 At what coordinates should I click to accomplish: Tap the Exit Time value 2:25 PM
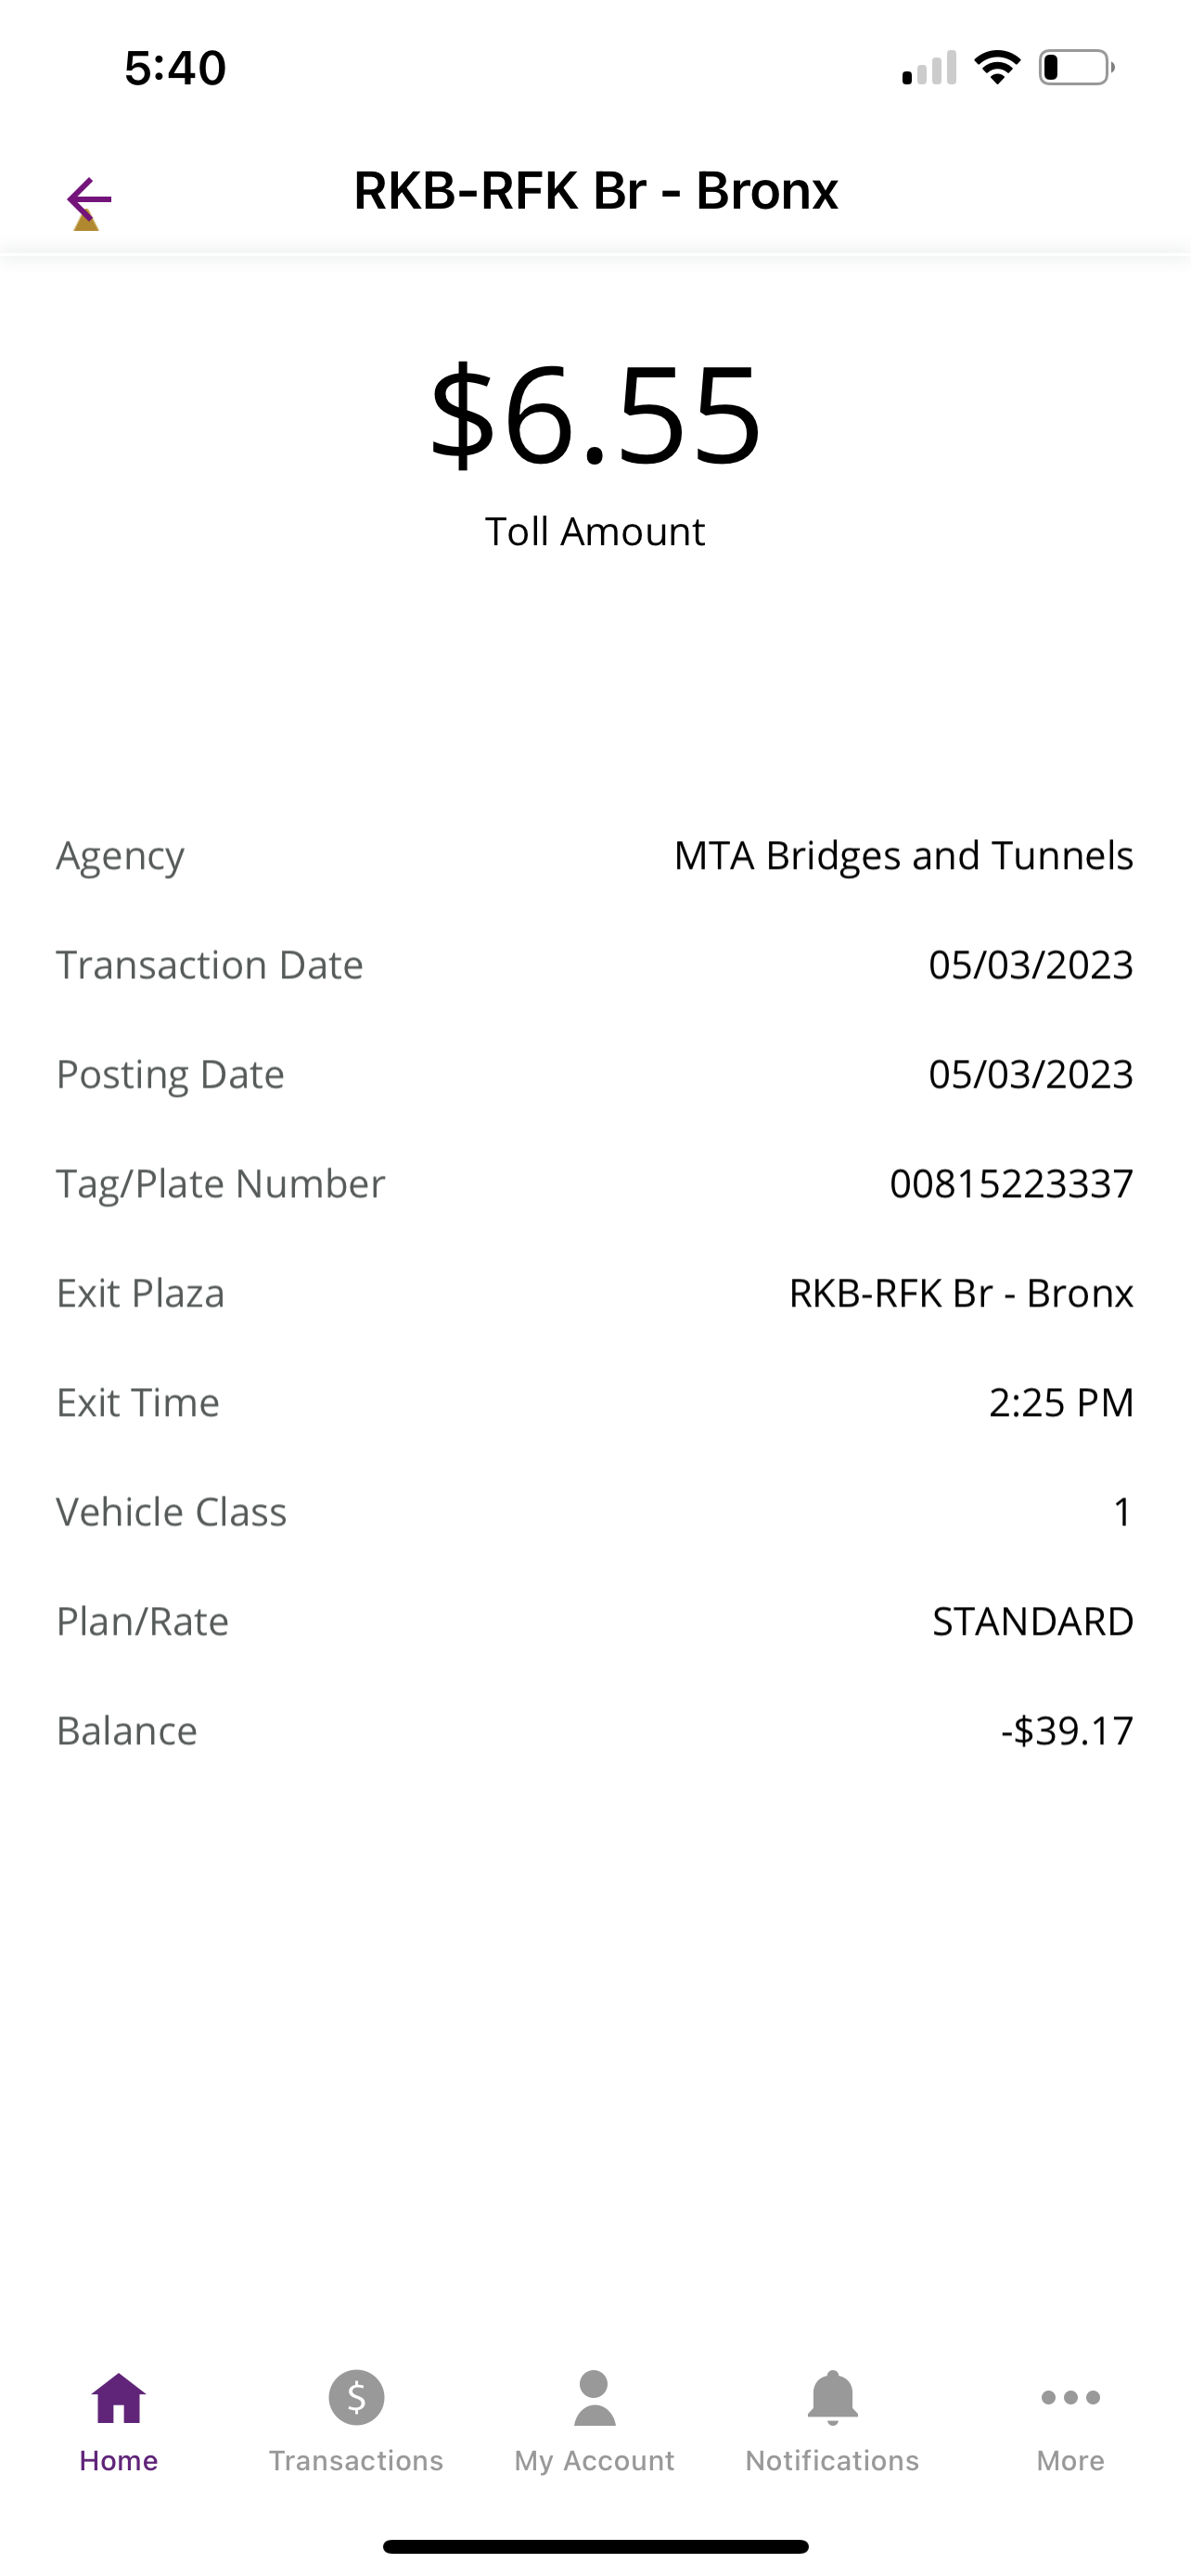tap(1061, 1402)
